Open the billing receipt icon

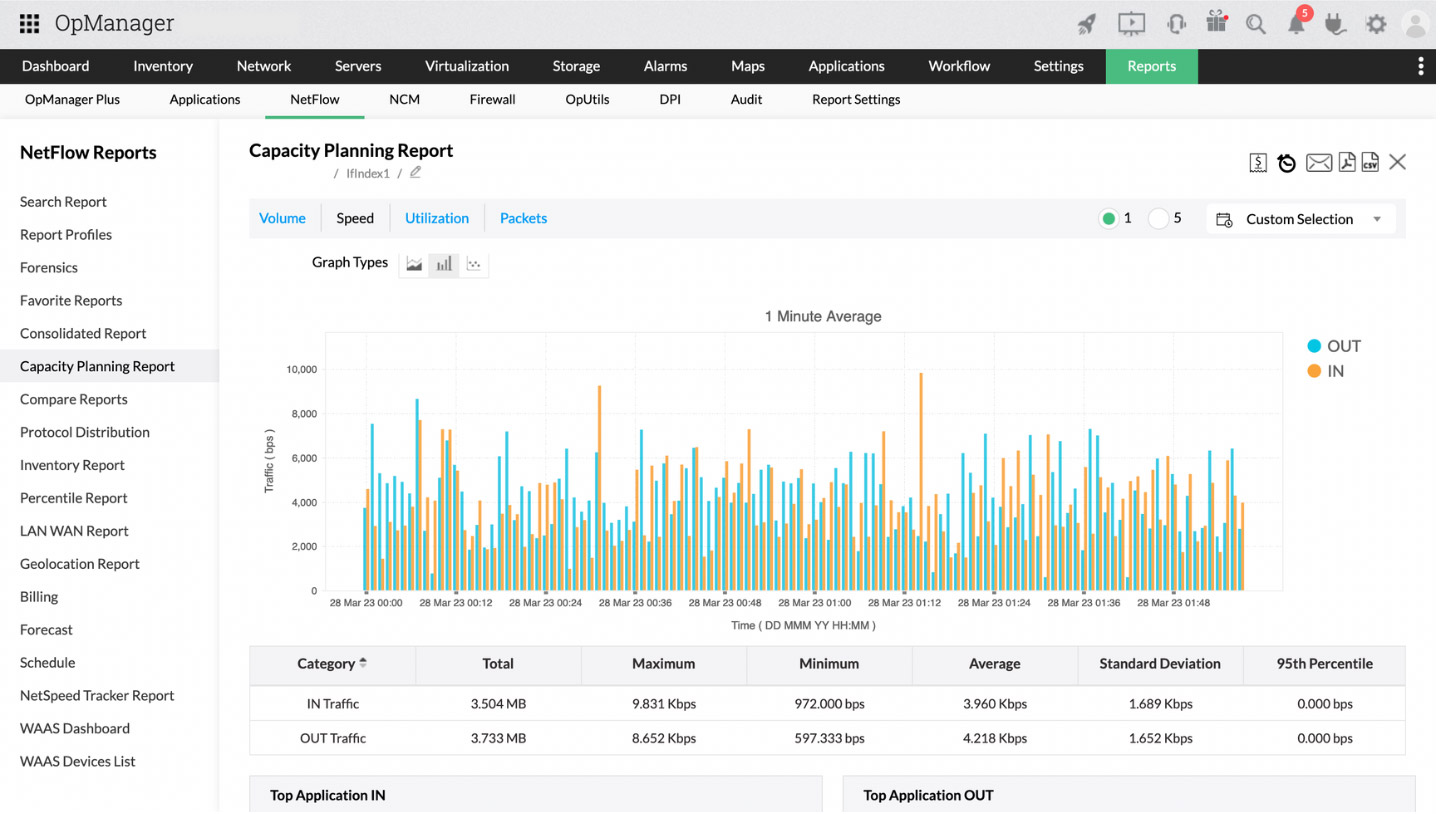coord(1258,163)
